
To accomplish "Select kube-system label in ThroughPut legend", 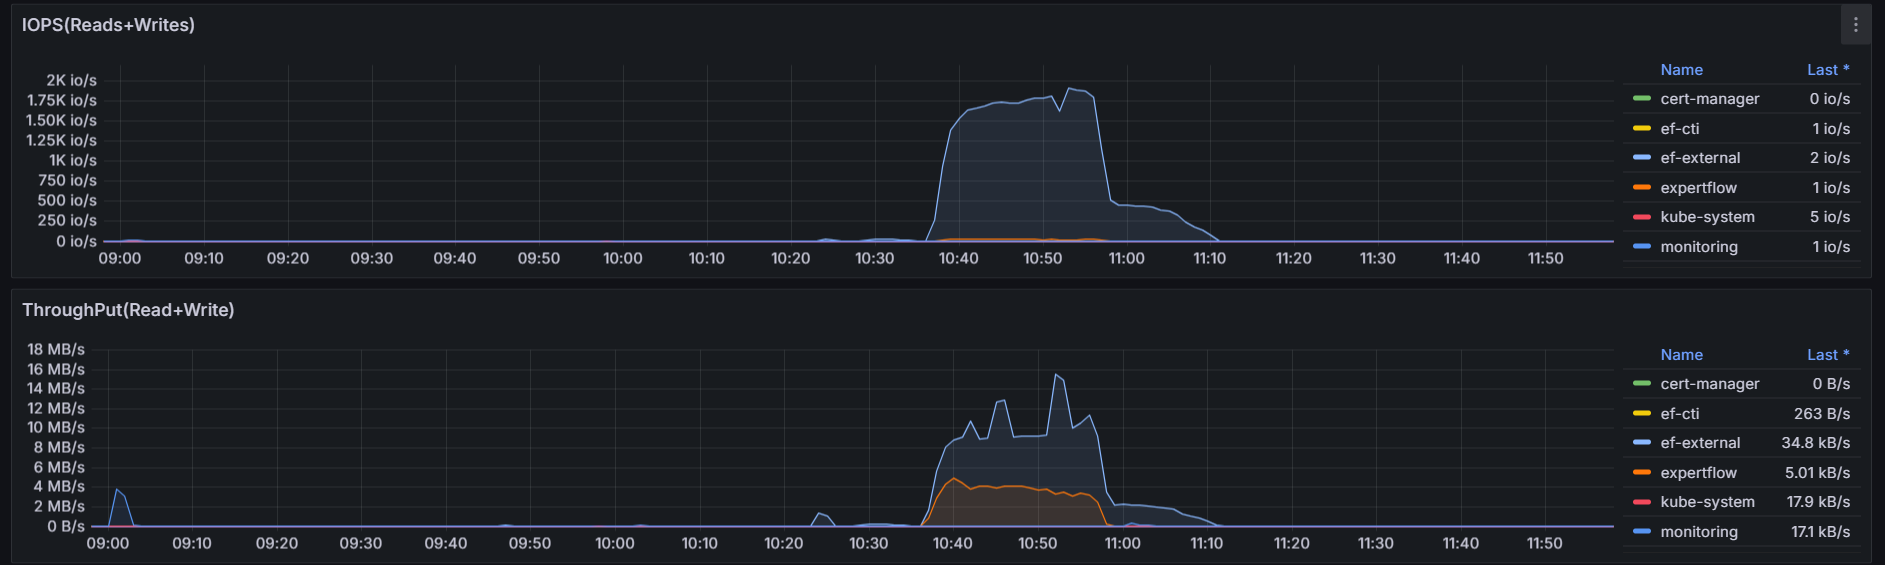I will [x=1707, y=502].
